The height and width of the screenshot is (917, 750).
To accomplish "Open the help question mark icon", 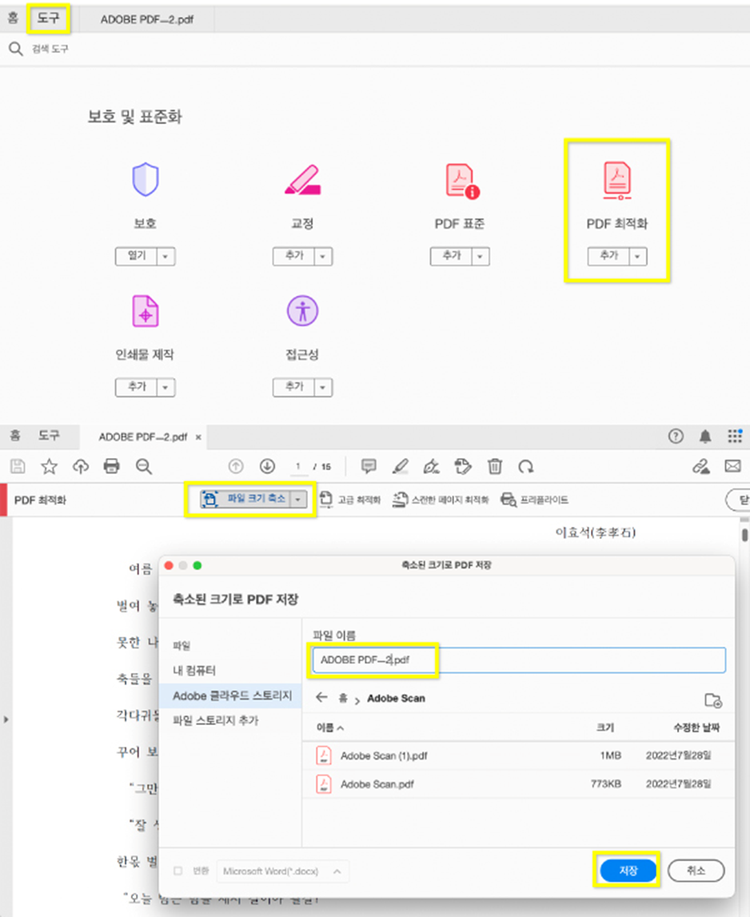I will [x=676, y=436].
